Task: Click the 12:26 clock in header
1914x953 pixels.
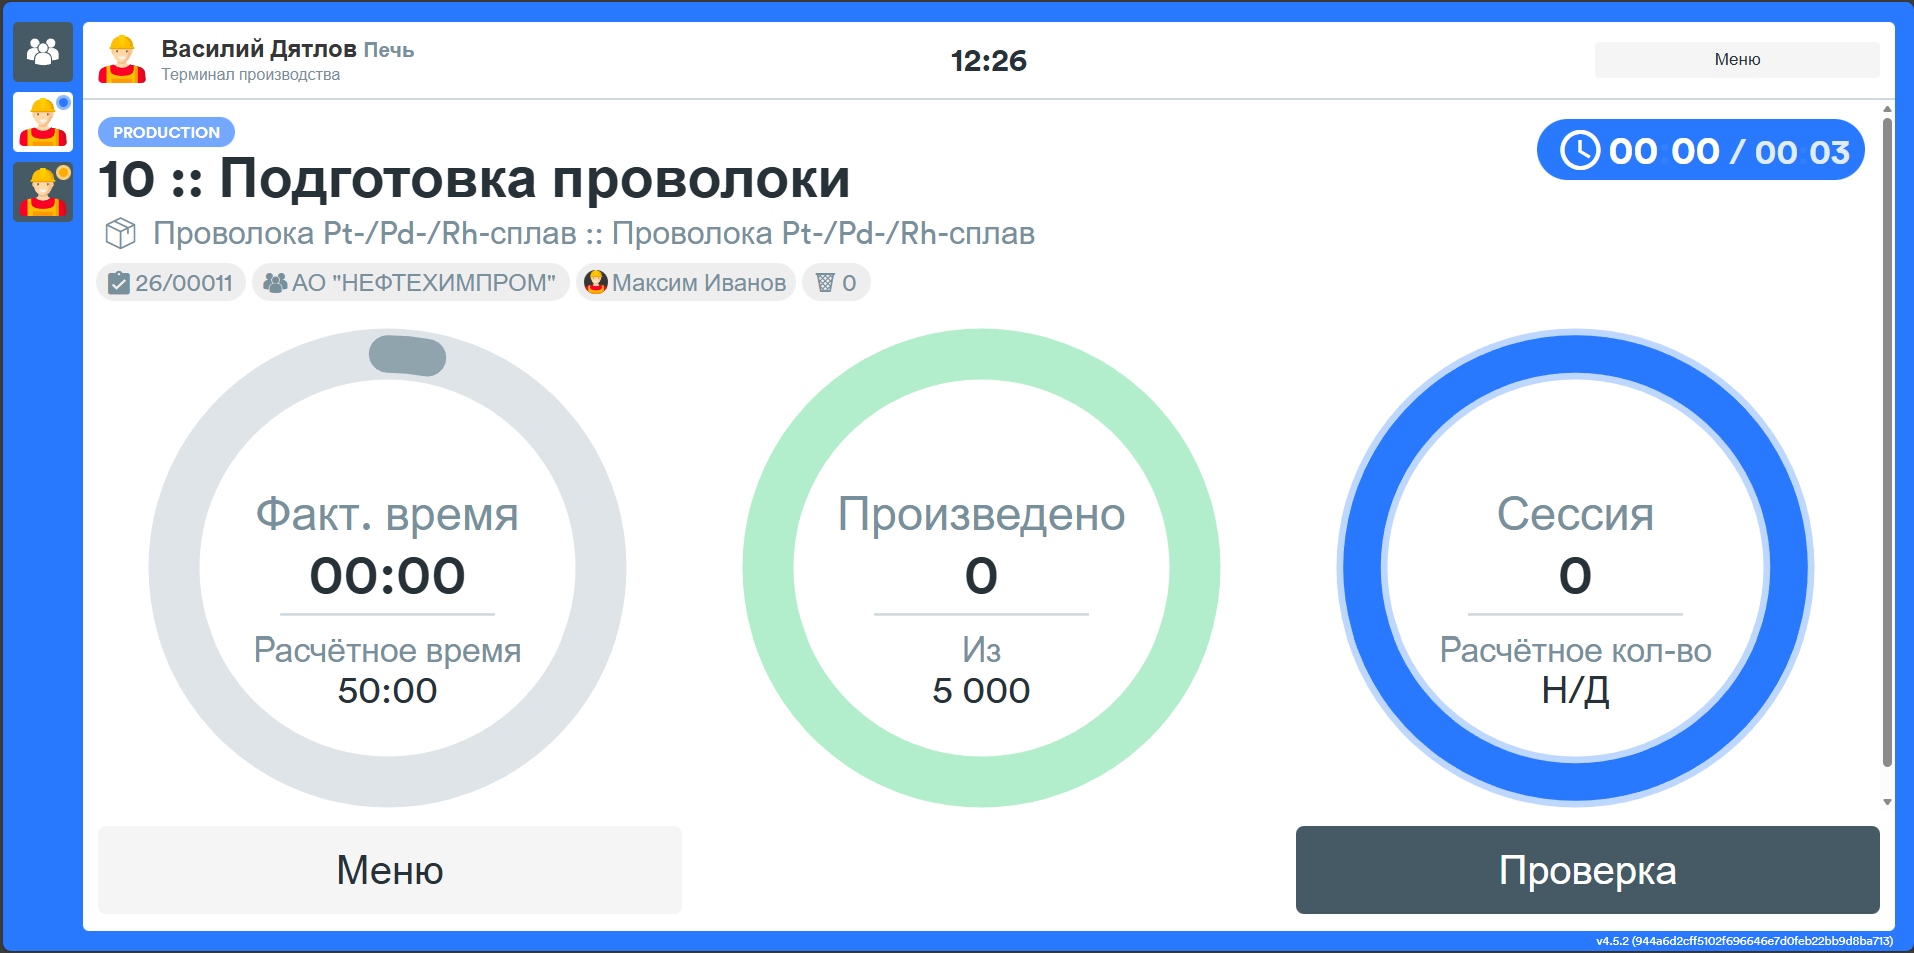Action: coord(988,61)
